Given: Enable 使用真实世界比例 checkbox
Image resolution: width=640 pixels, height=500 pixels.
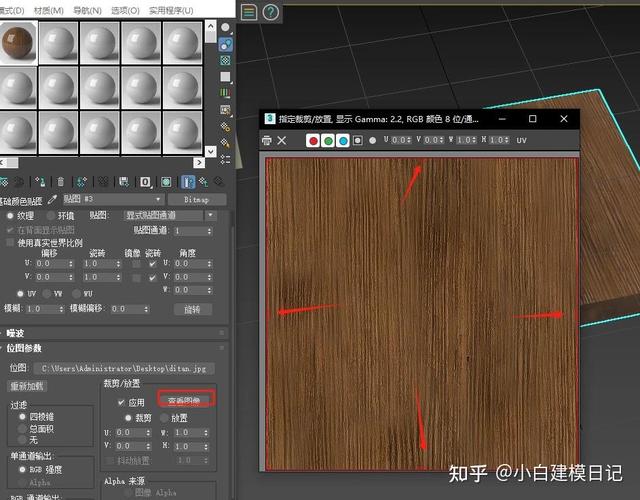Looking at the screenshot, I should 10,243.
